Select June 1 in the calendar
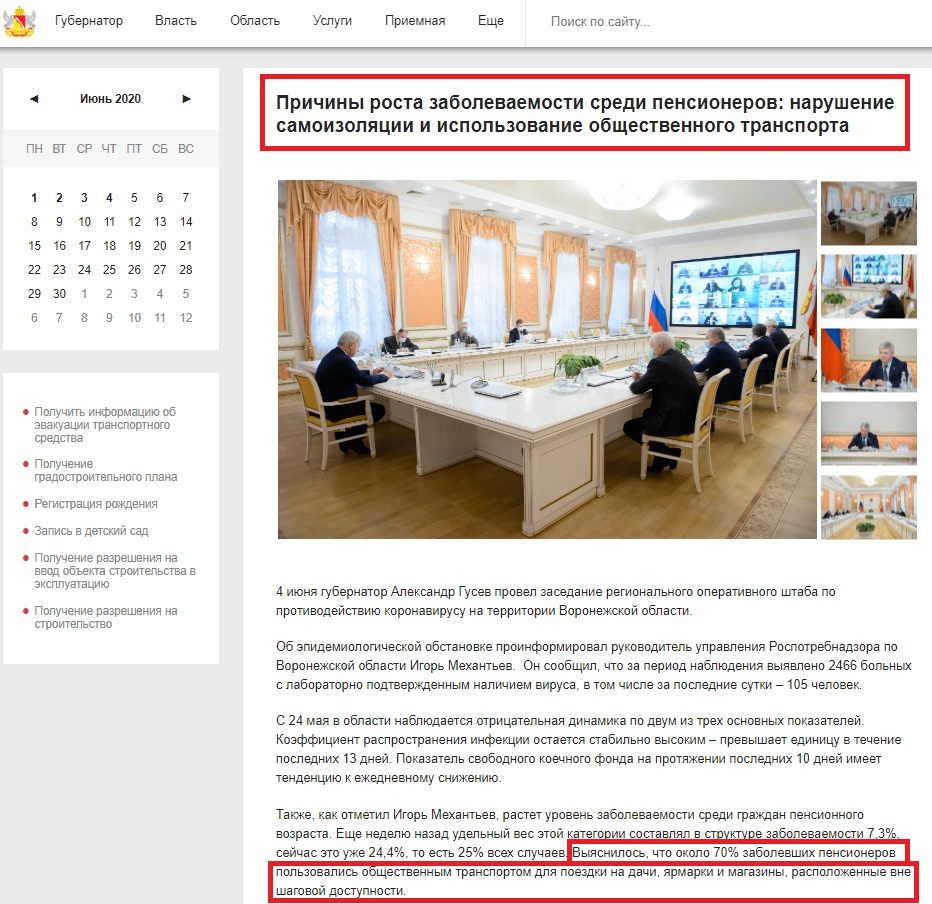This screenshot has height=904, width=932. pos(34,197)
